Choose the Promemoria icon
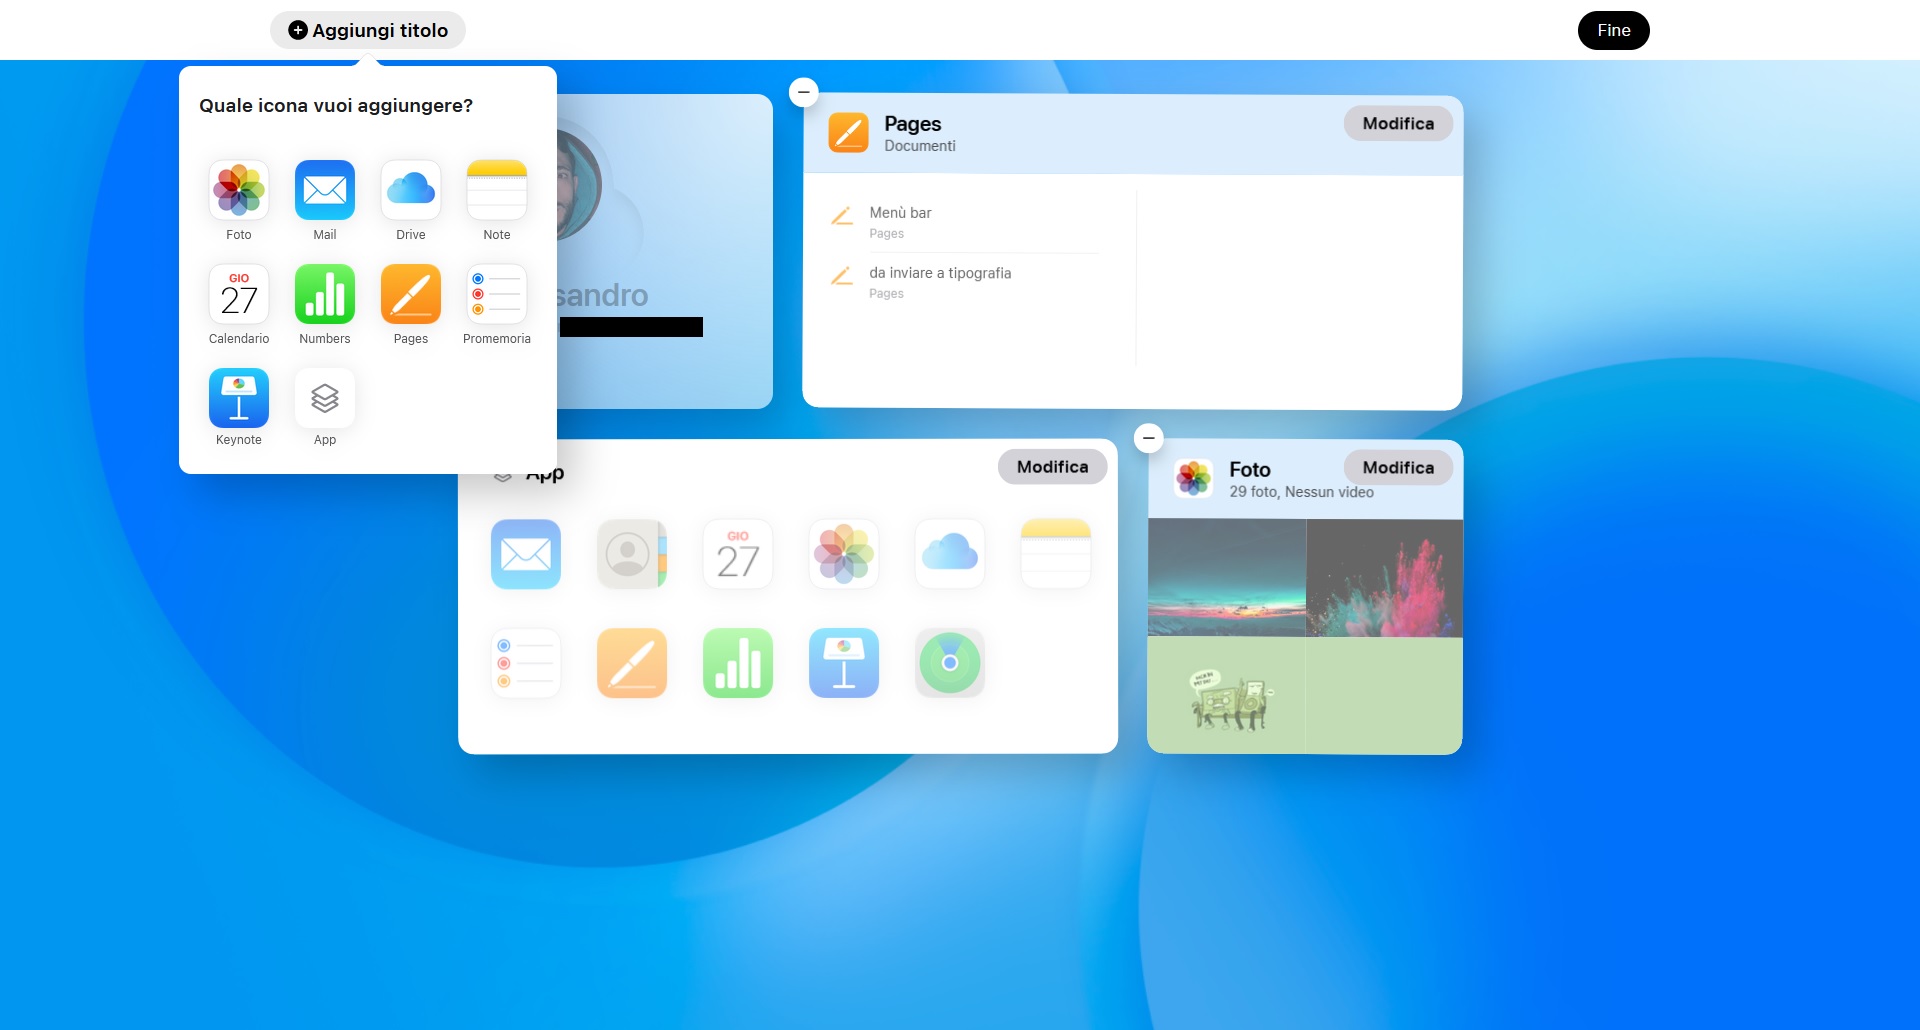 [497, 294]
